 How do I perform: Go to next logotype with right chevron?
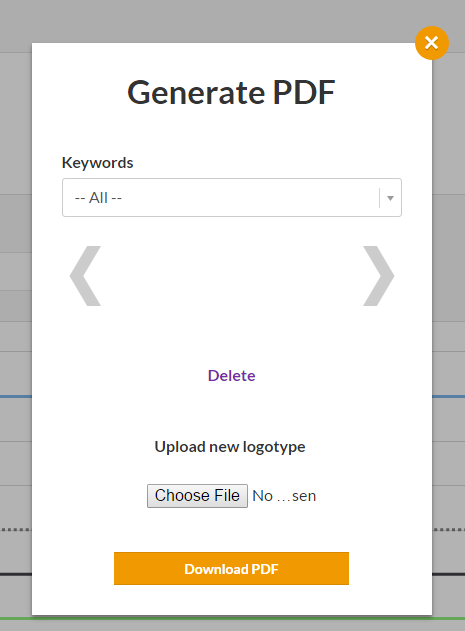[378, 276]
